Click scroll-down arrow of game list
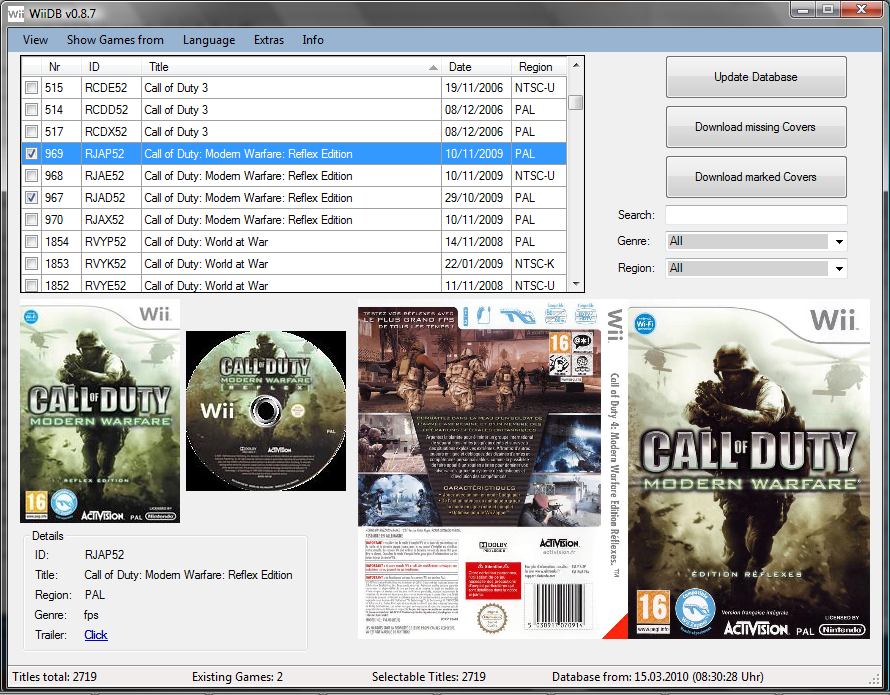890x695 pixels. tap(576, 284)
